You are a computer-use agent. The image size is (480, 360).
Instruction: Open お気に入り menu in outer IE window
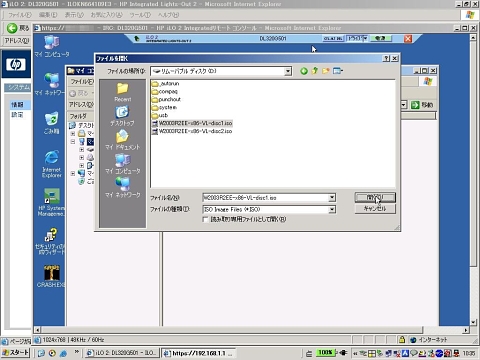click(106, 15)
